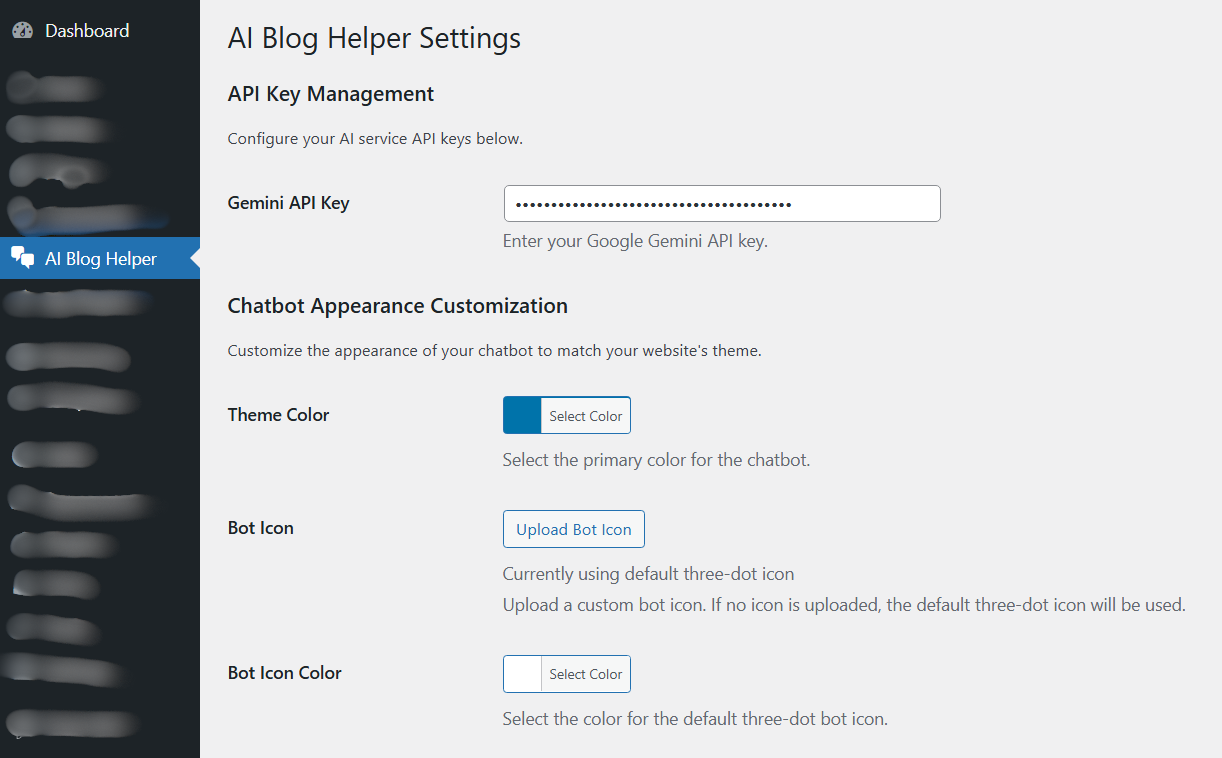This screenshot has width=1222, height=758.
Task: Click the Dashboard speedometer icon
Action: point(22,30)
